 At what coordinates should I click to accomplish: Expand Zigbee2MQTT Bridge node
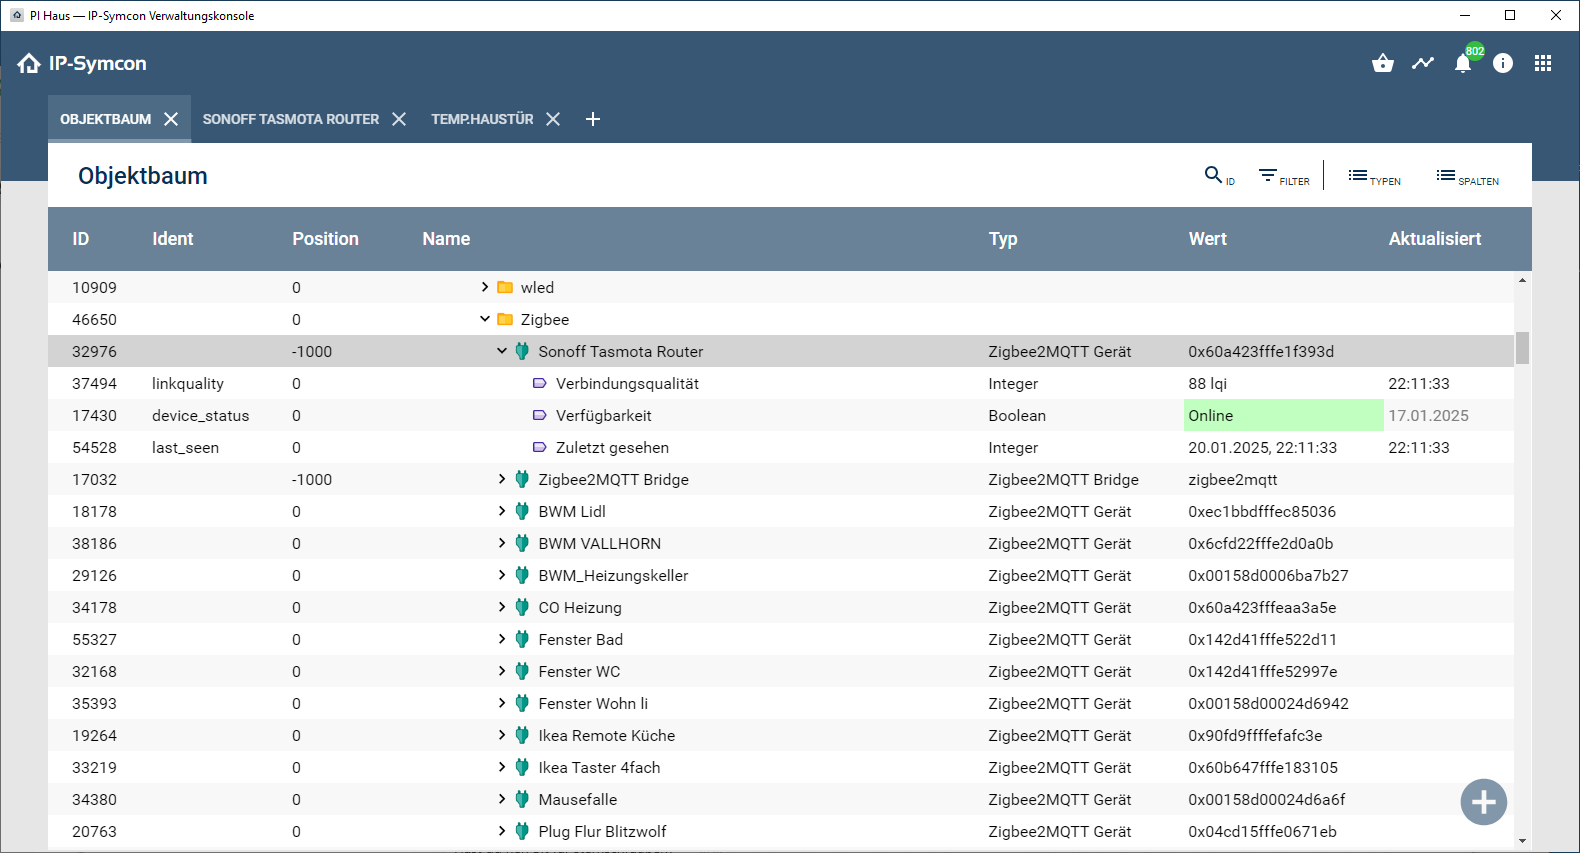502,479
